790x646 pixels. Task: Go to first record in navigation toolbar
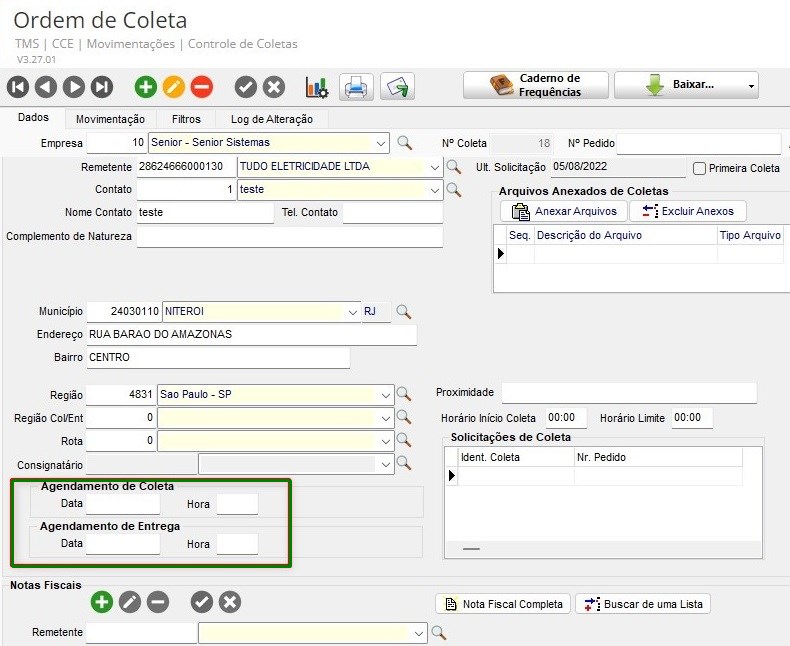coord(18,87)
